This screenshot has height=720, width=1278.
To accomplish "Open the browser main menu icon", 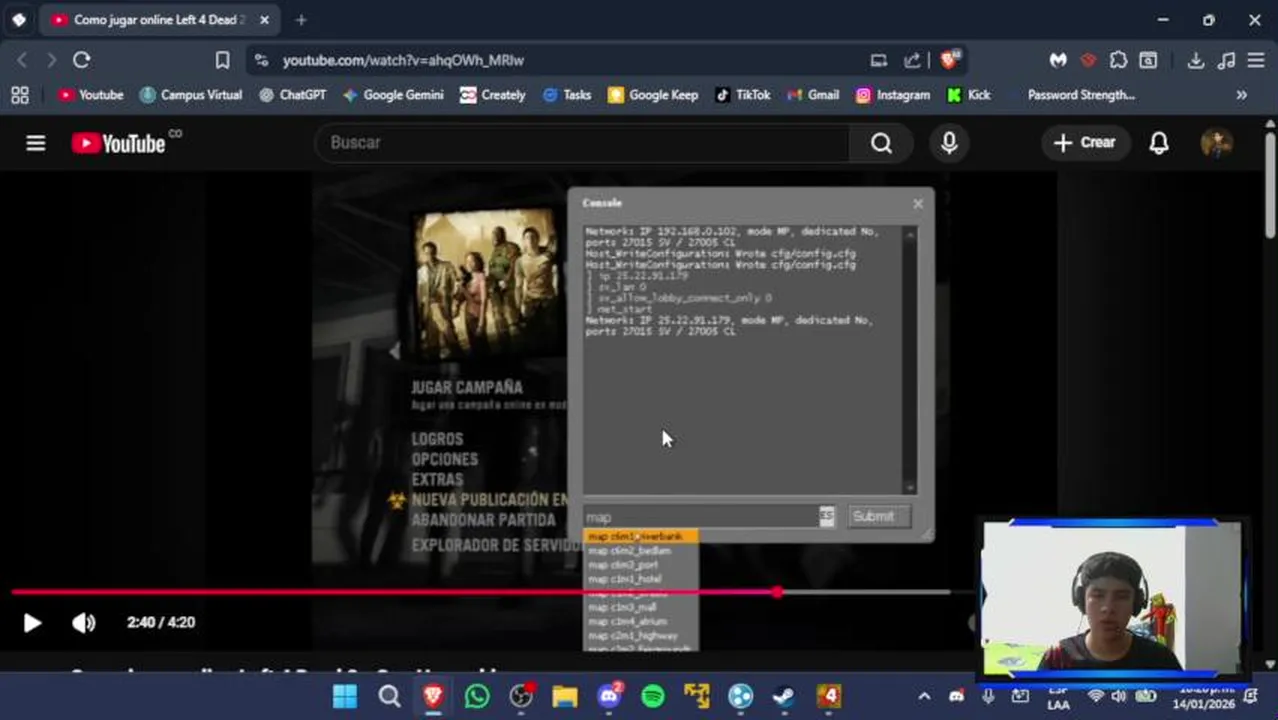I will click(x=1256, y=60).
